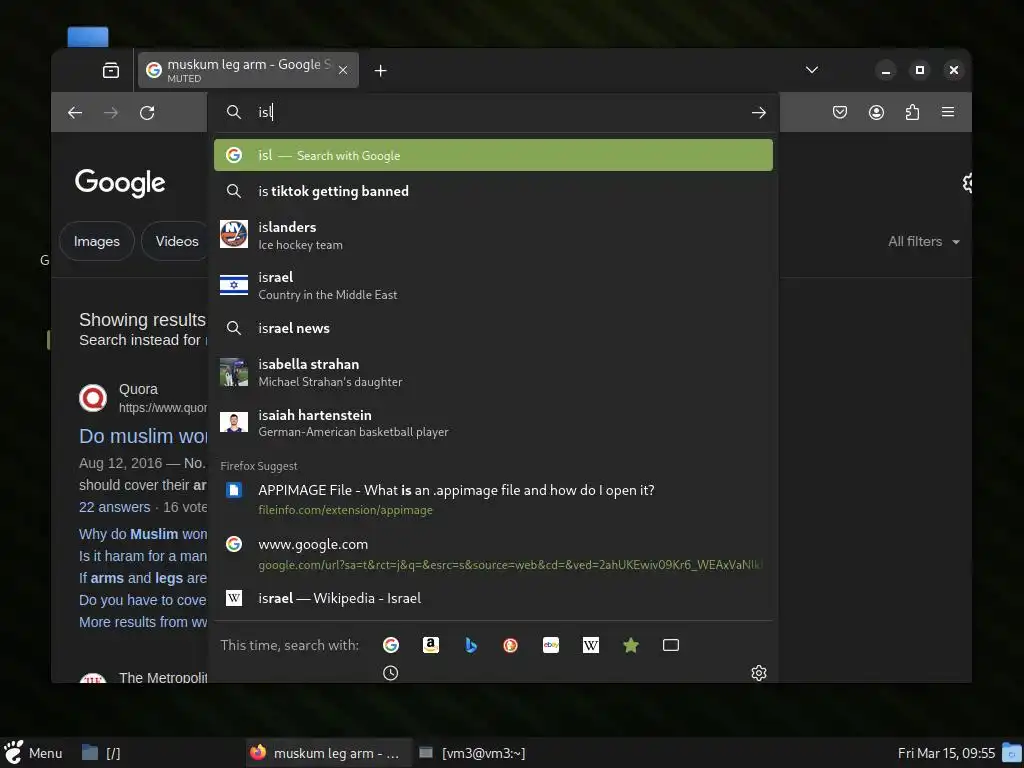
Task: Reload the current page
Action: 147,112
